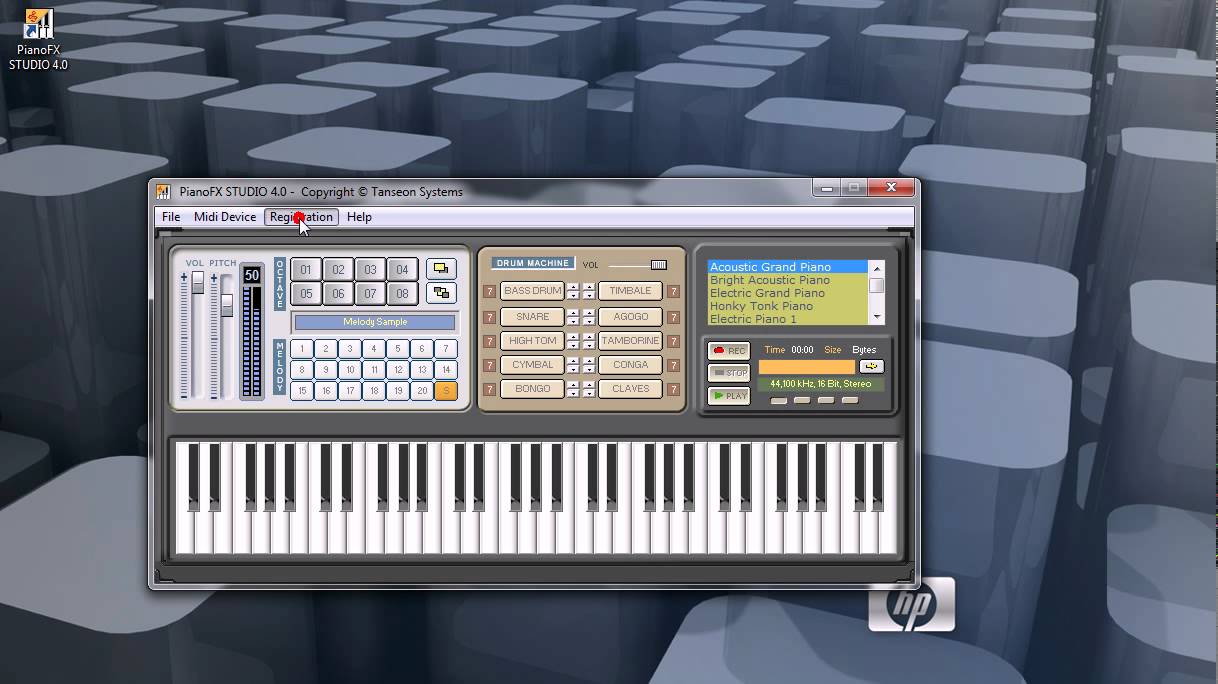1218x684 pixels.
Task: Click the Melody Sample display field
Action: [375, 322]
